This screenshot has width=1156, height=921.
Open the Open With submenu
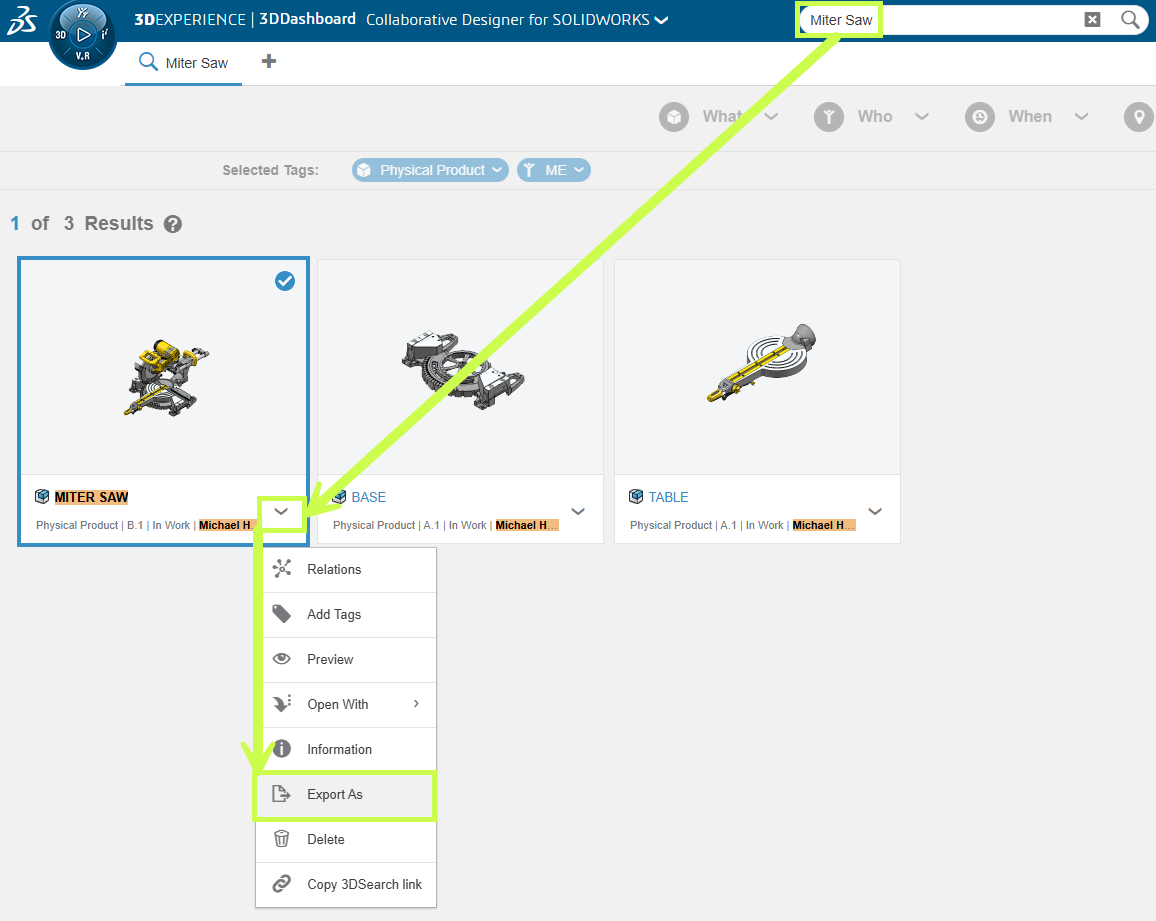pos(346,705)
